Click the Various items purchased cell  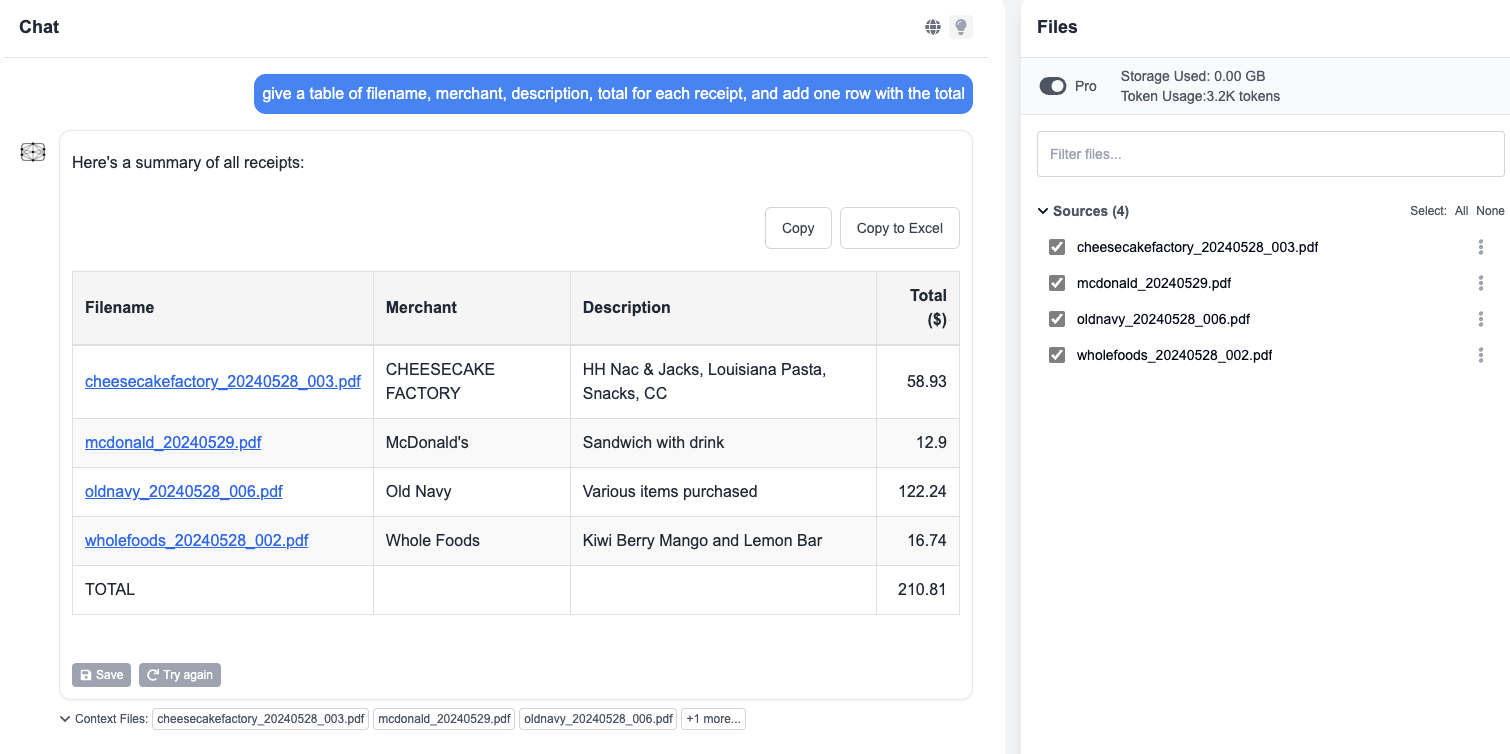[x=723, y=491]
